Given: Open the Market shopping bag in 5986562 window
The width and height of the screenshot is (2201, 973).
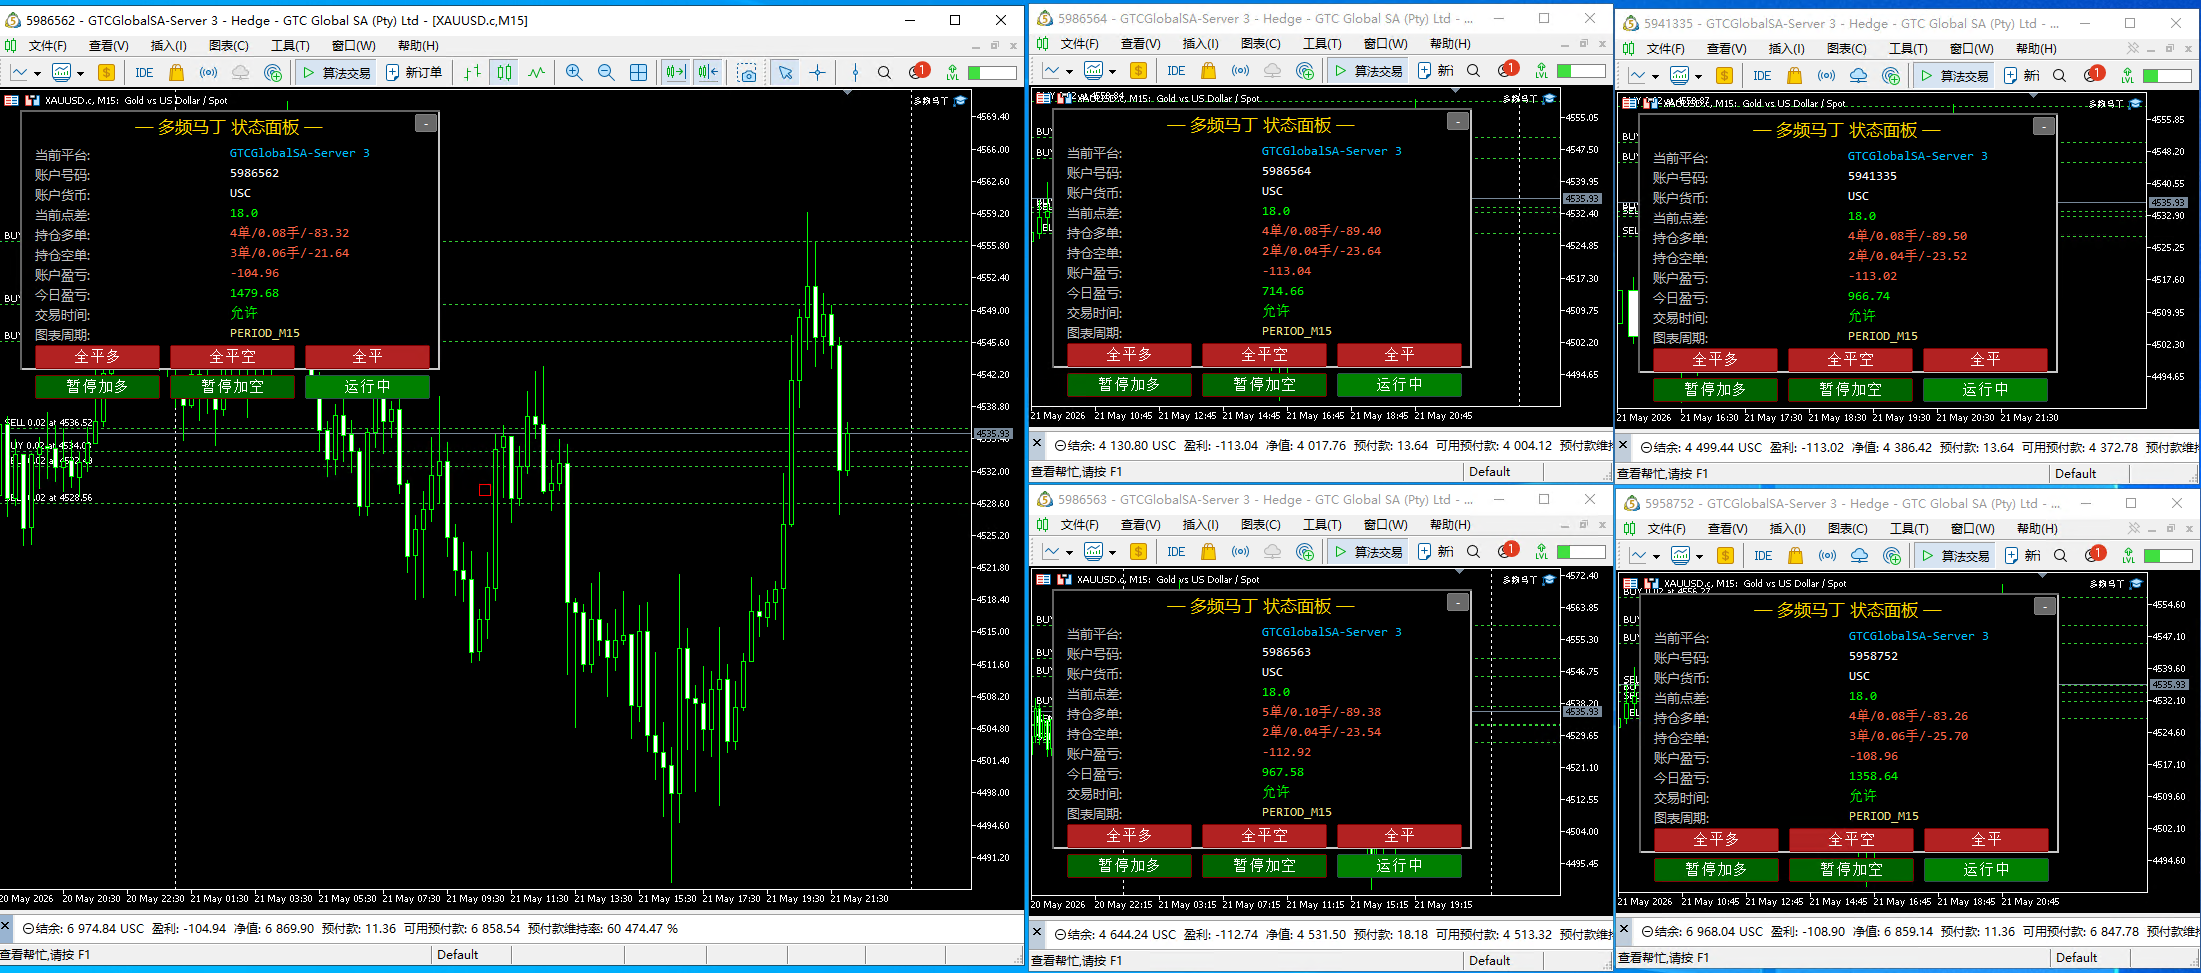Looking at the screenshot, I should pyautogui.click(x=177, y=72).
